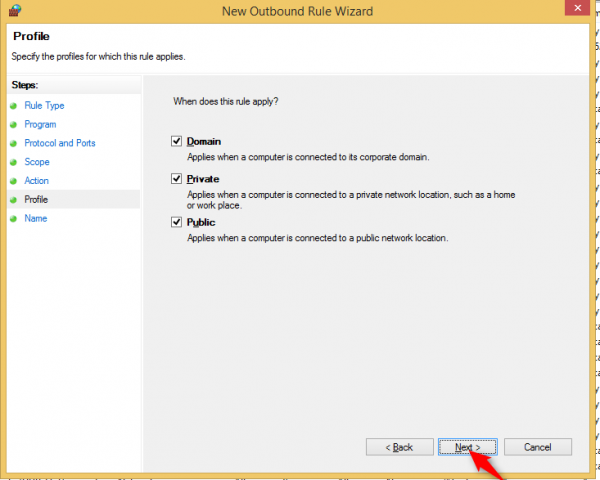Screen dimensions: 600x480
Task: Cancel the New Outbound Rule Wizard
Action: pyautogui.click(x=538, y=447)
